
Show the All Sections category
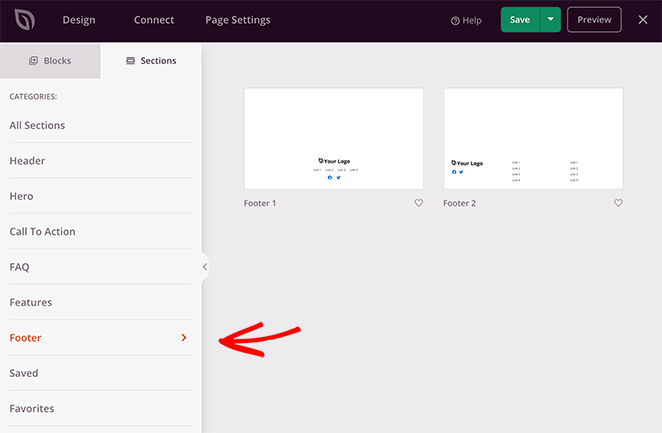pyautogui.click(x=37, y=125)
